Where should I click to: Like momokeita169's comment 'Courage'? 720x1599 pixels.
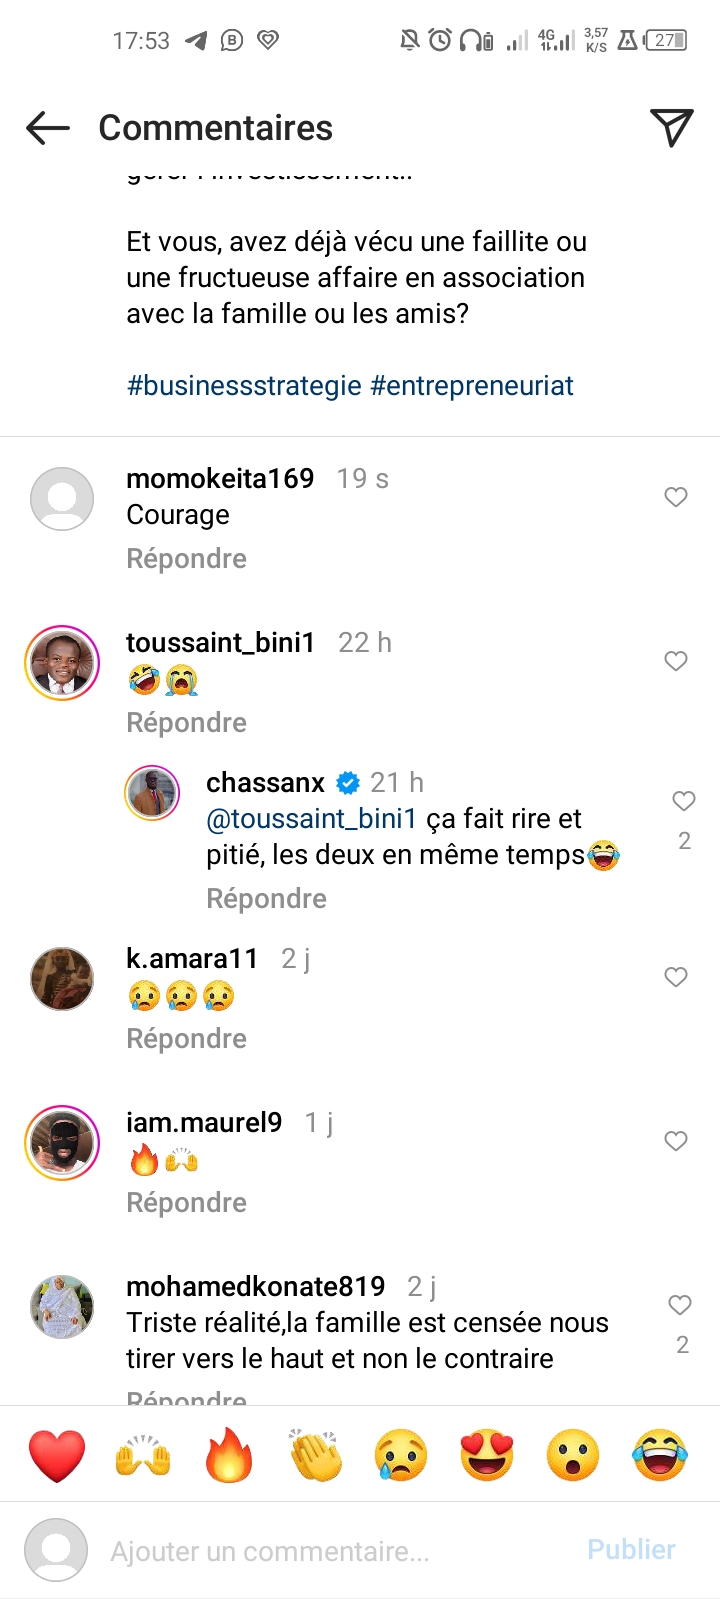tap(676, 497)
